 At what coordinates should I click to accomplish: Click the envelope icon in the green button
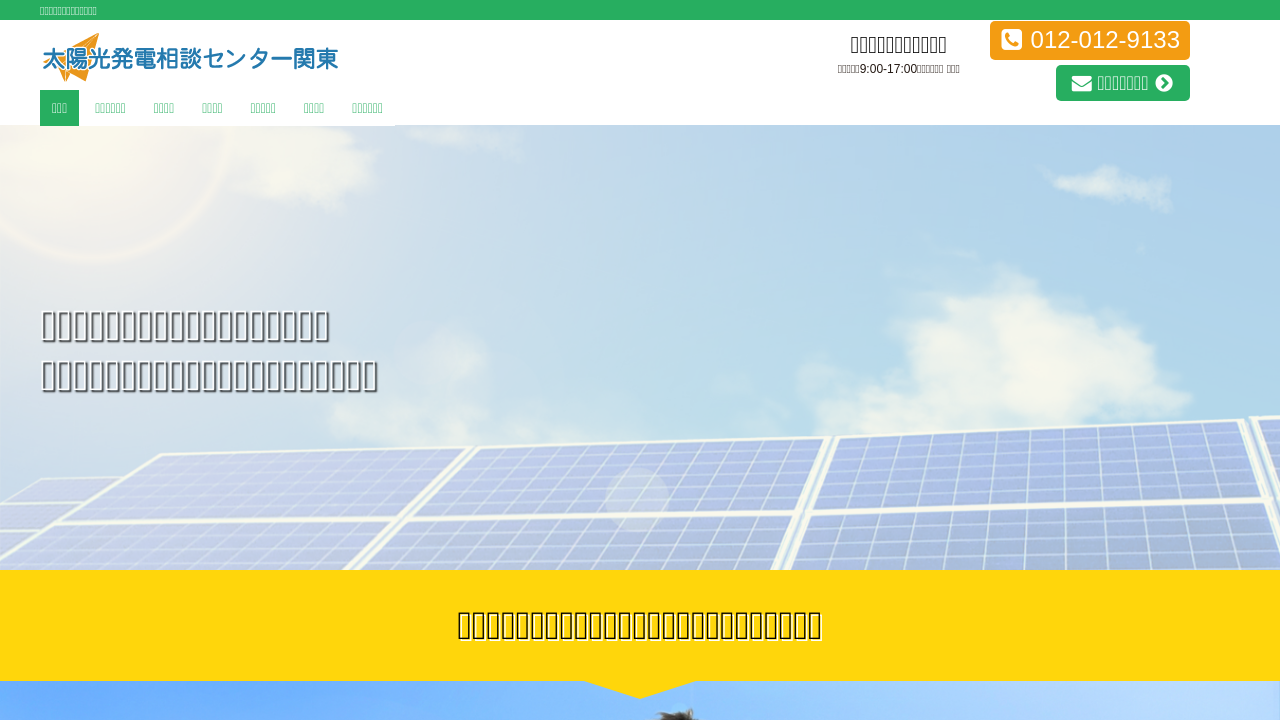pos(1081,83)
